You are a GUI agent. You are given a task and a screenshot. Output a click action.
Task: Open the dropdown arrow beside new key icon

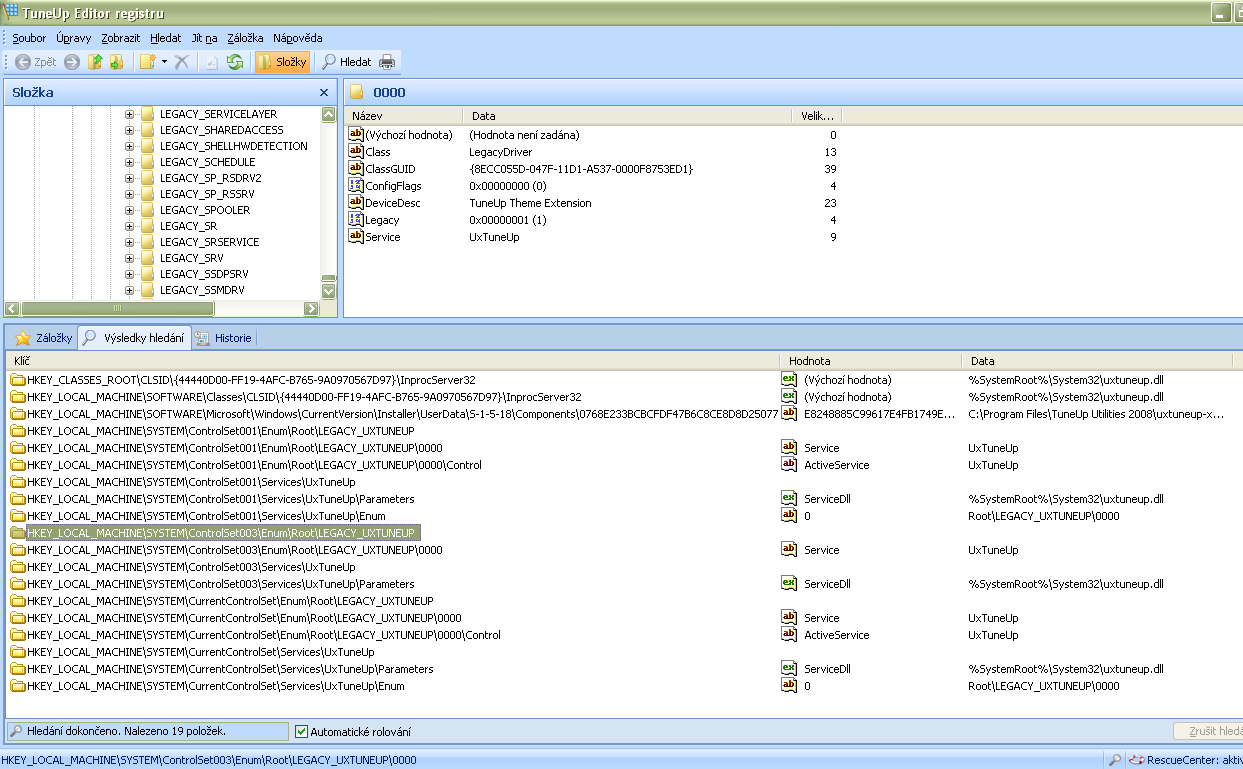[164, 62]
